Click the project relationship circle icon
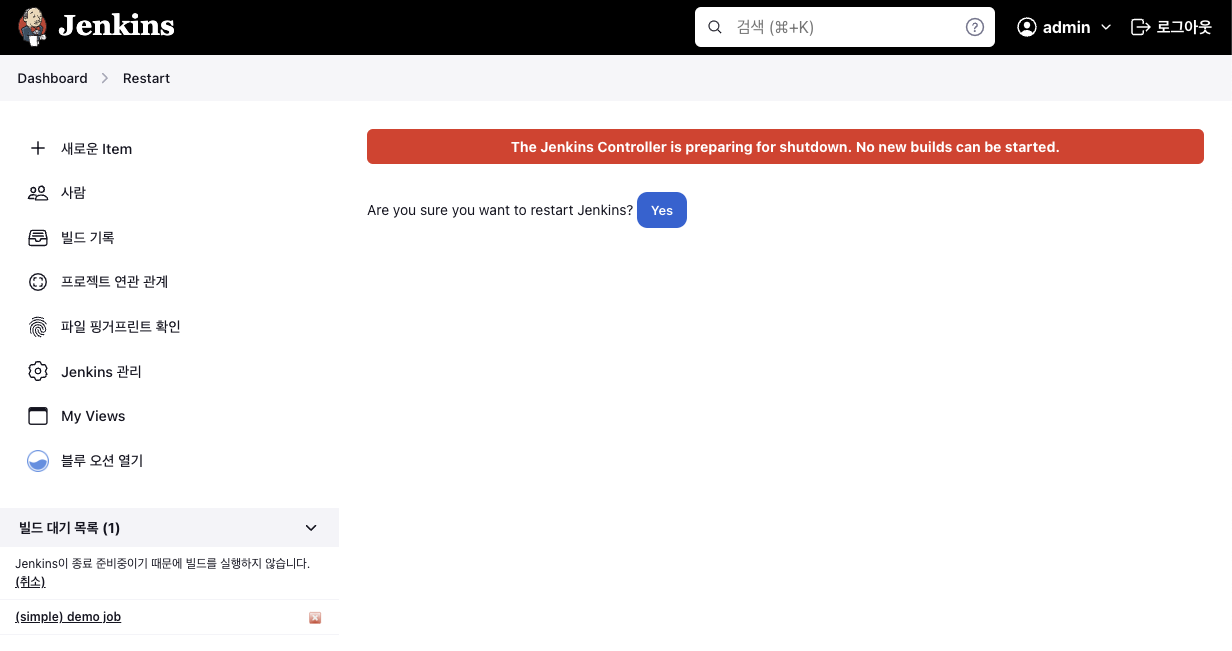This screenshot has width=1232, height=651. tap(38, 282)
